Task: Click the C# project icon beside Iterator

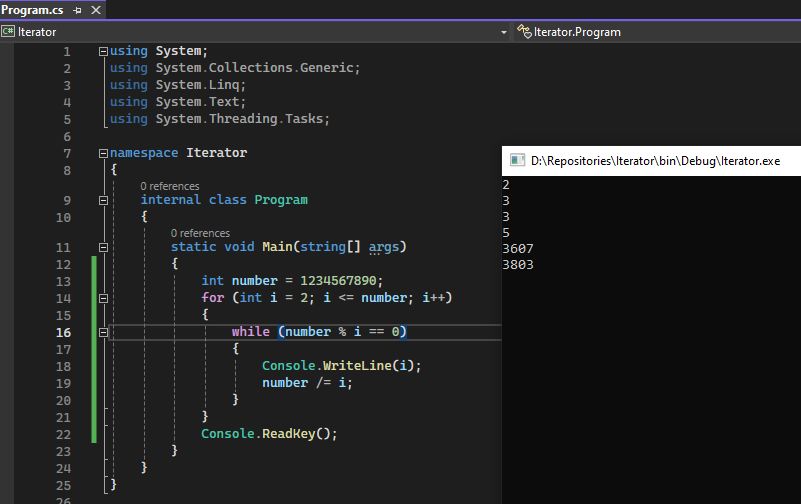Action: point(8,32)
